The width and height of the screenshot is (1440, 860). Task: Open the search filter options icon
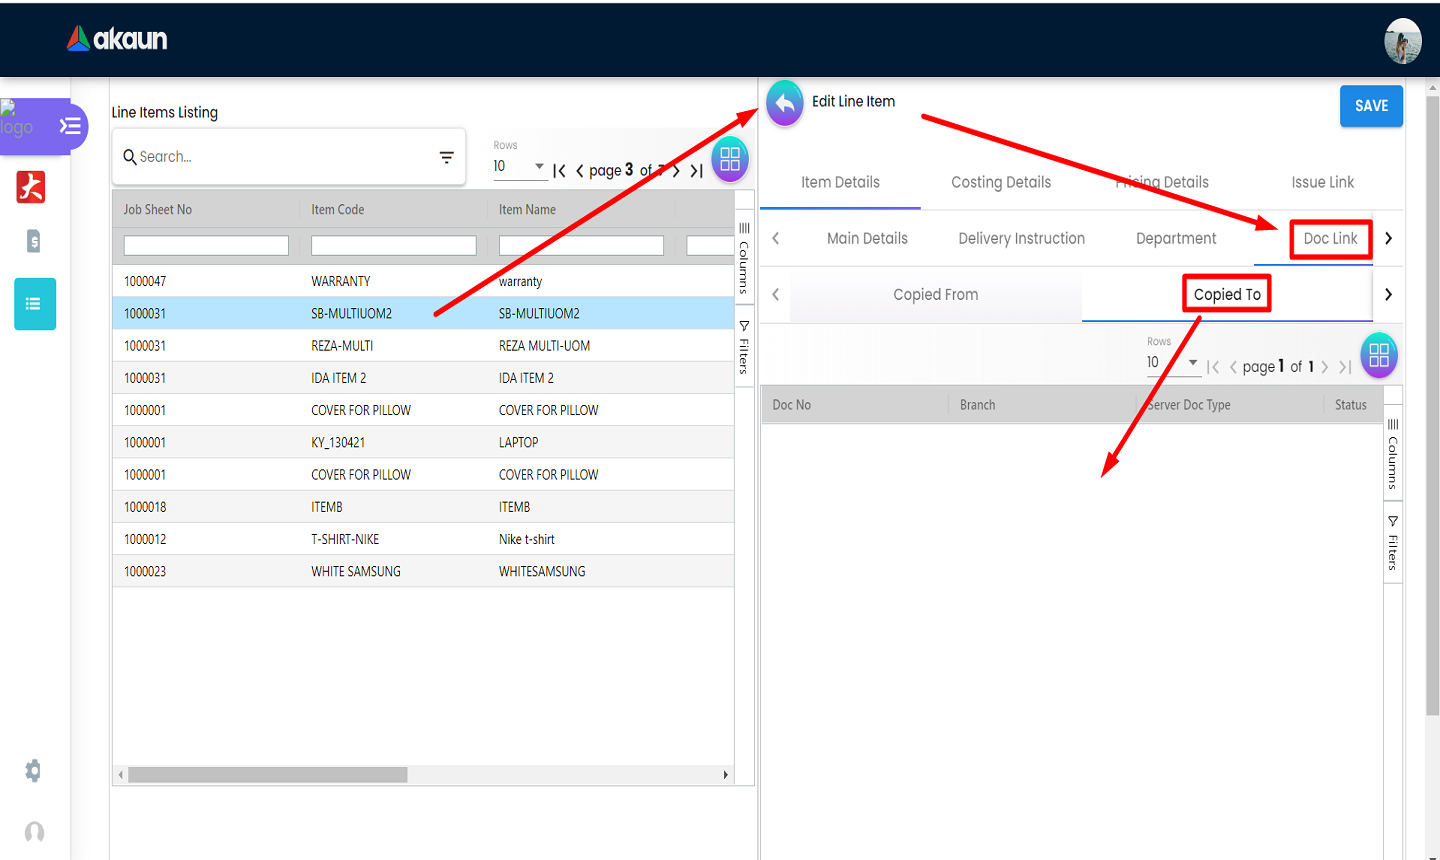(x=446, y=157)
